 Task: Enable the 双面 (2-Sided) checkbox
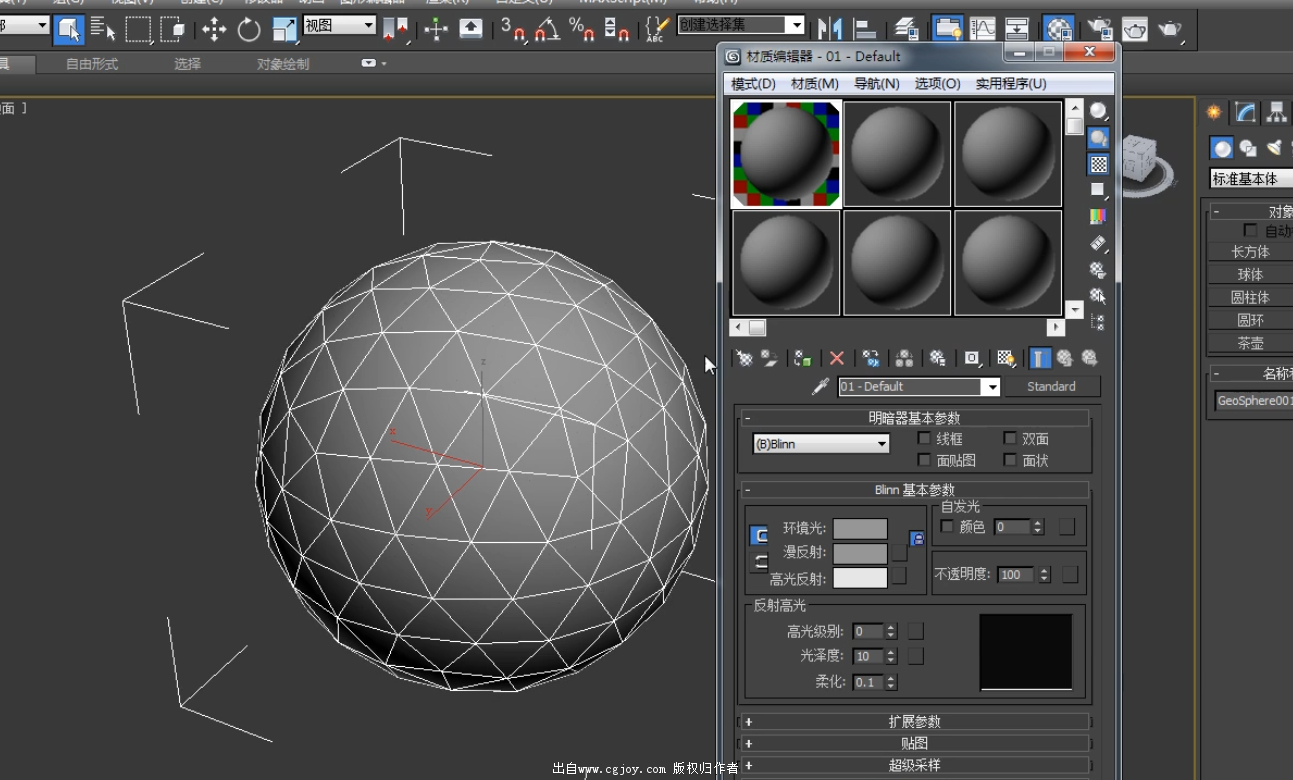[x=1010, y=439]
